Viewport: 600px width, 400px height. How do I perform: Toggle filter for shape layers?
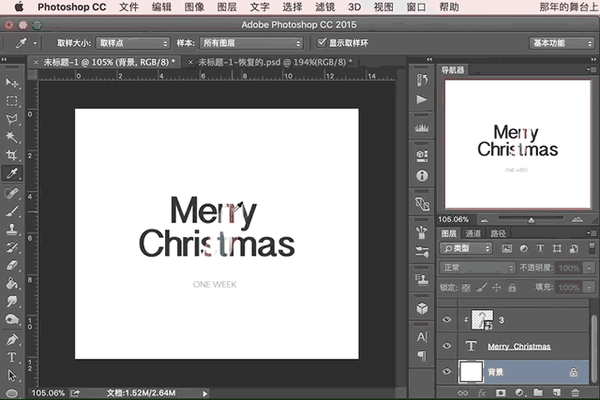(x=557, y=248)
